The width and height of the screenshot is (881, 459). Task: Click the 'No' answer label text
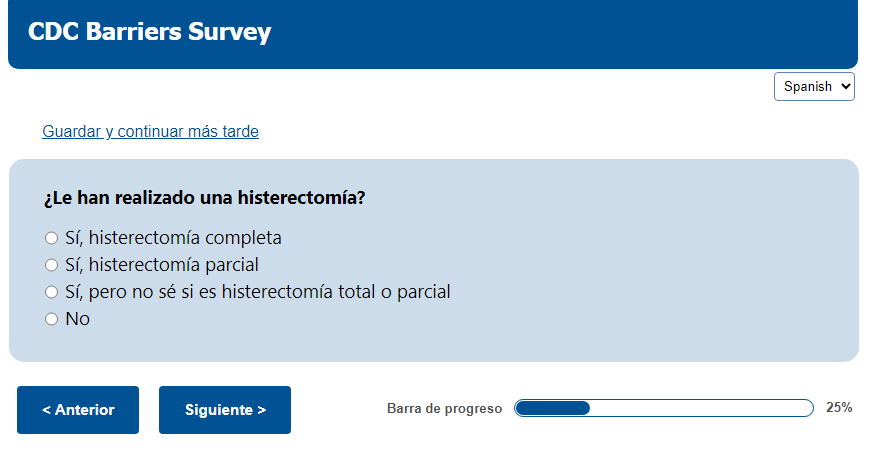click(77, 319)
